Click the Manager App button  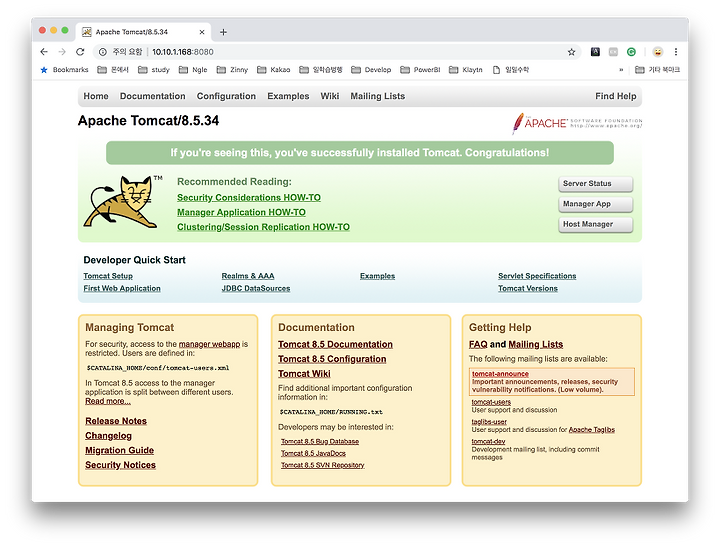(596, 204)
